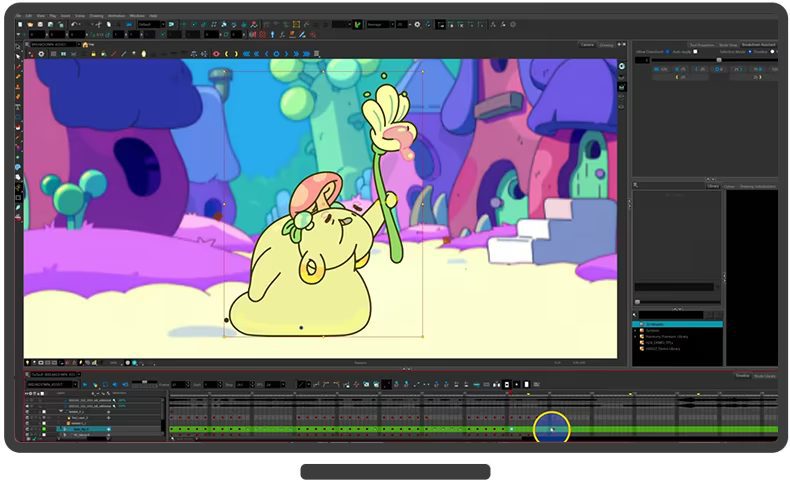Click the yellow right bracket icon in camera toolbar

pyautogui.click(x=236, y=53)
